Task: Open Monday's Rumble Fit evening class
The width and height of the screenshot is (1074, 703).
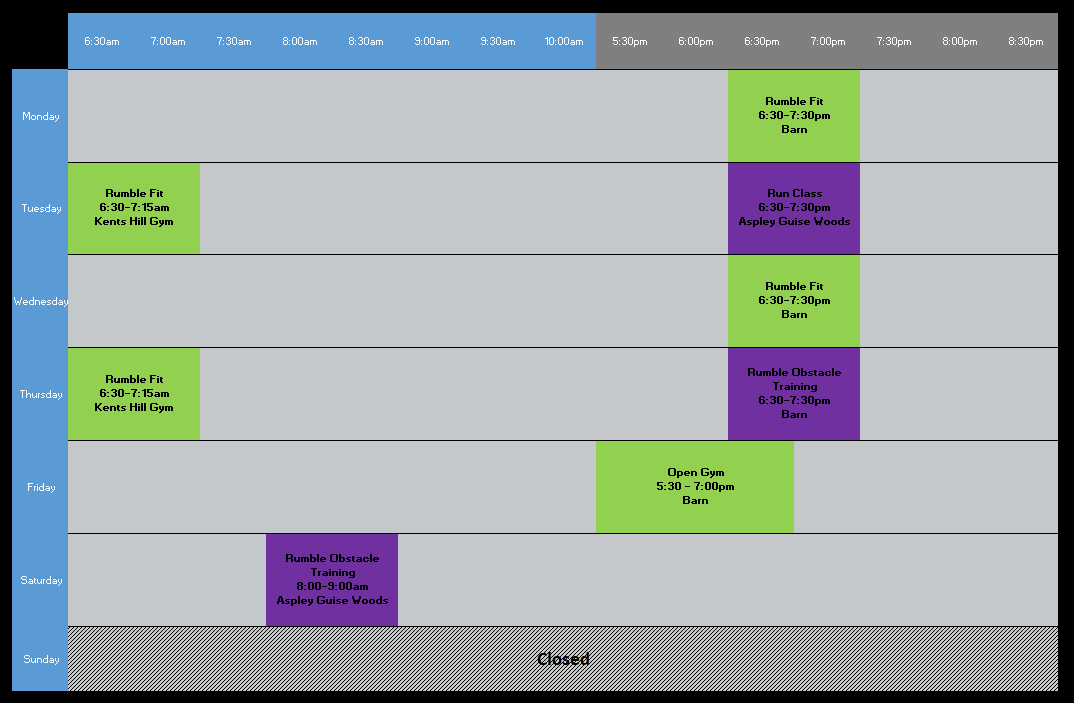Action: click(793, 115)
